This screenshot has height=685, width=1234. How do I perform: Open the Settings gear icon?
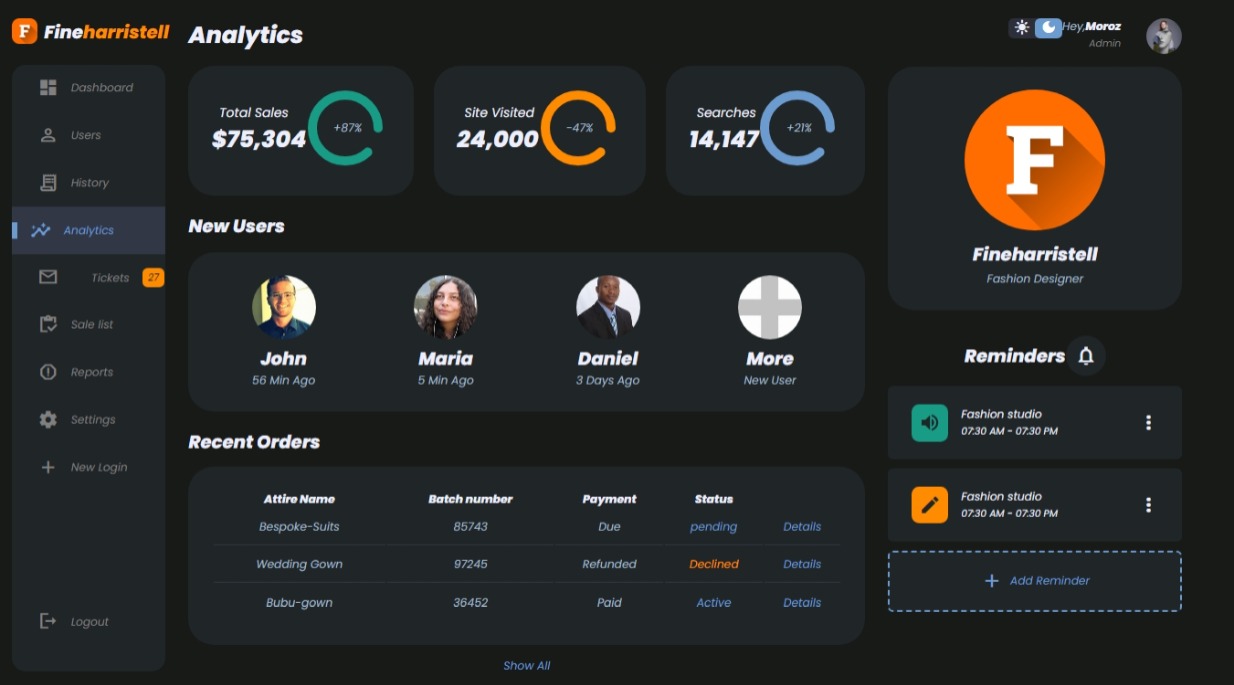48,419
